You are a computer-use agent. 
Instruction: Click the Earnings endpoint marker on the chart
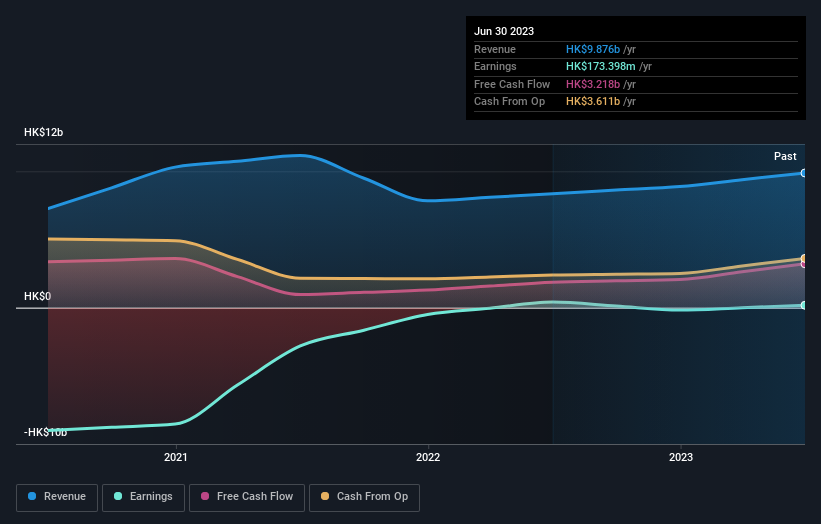[804, 305]
